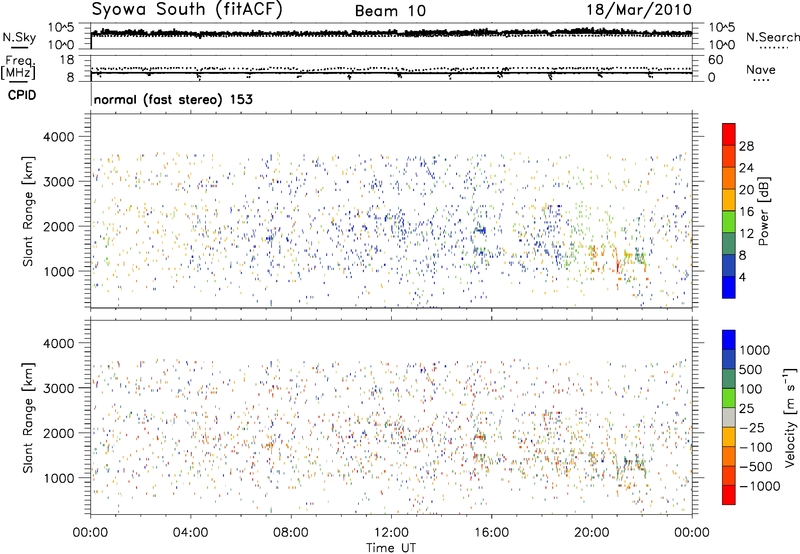Click the '12' Power color bar label
This screenshot has height=554, width=800.
(x=746, y=233)
